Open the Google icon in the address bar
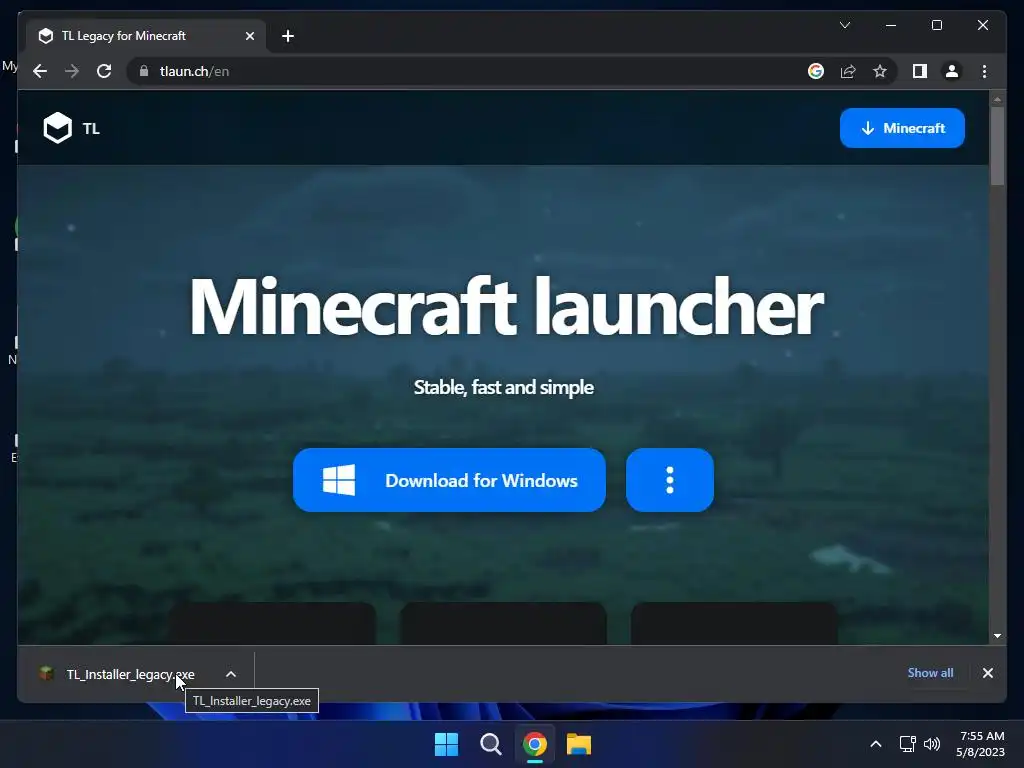This screenshot has width=1024, height=768. click(x=816, y=71)
